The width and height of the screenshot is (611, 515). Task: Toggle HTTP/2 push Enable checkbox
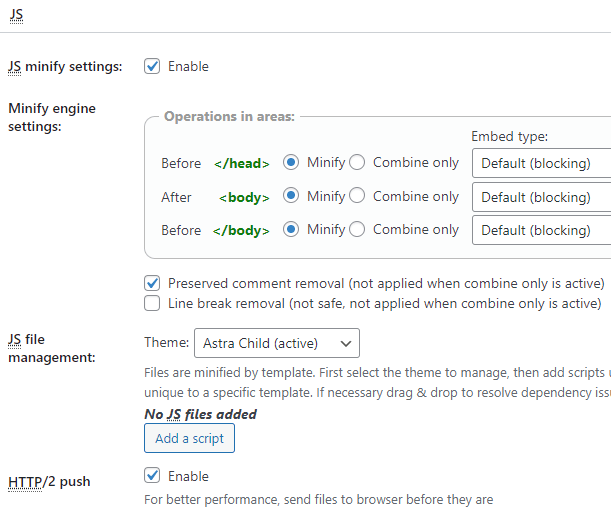(x=152, y=475)
